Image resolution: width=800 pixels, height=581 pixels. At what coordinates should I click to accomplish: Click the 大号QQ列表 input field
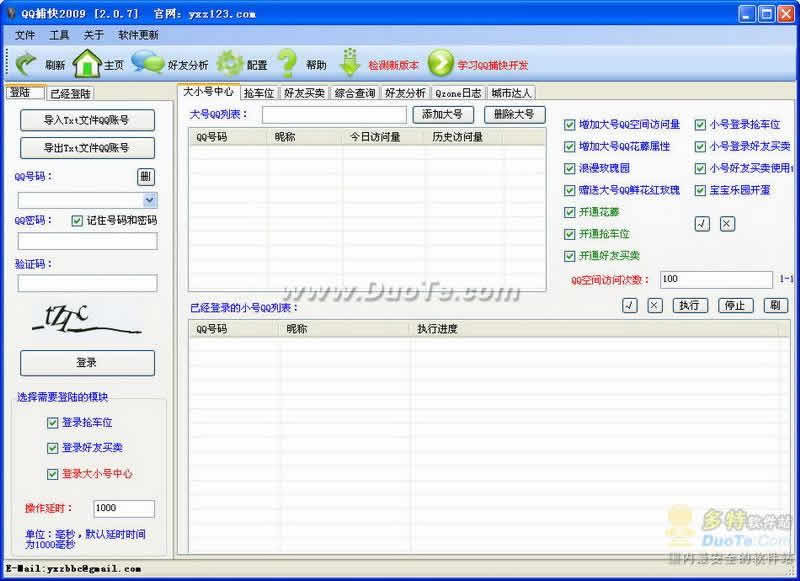(334, 115)
